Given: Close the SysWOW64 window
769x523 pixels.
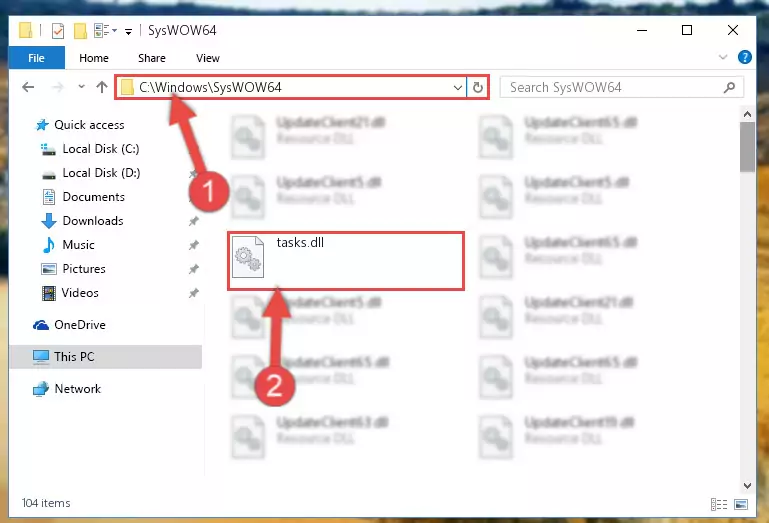Looking at the screenshot, I should pos(733,30).
